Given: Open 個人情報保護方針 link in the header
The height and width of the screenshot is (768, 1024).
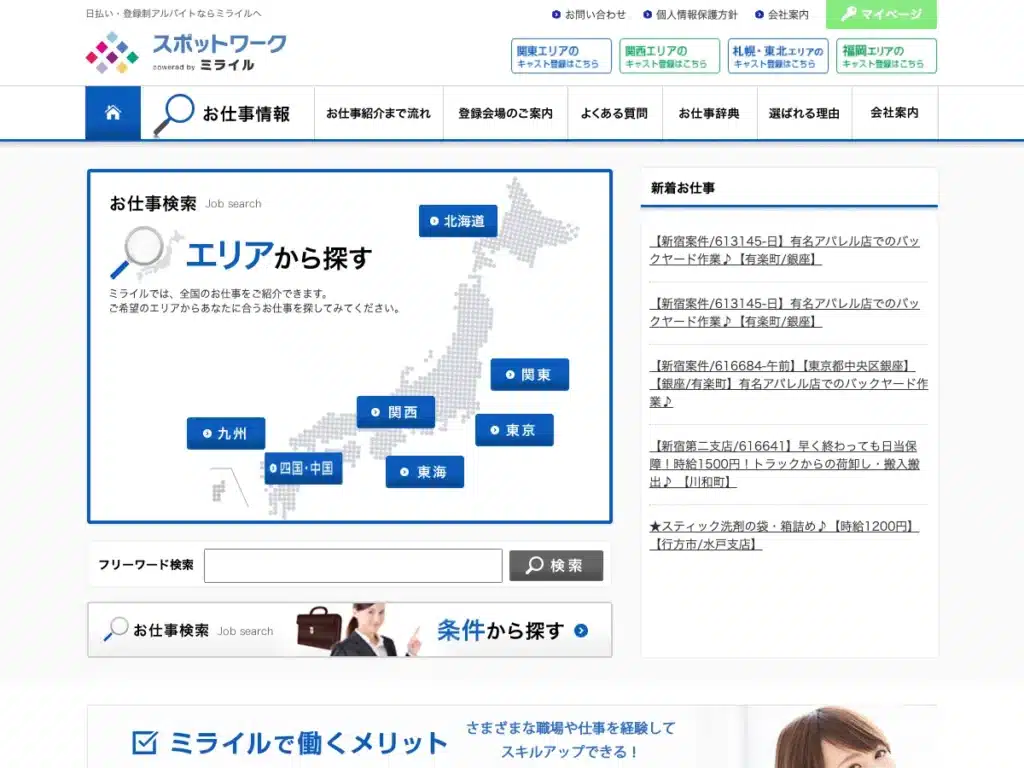Looking at the screenshot, I should click(690, 14).
